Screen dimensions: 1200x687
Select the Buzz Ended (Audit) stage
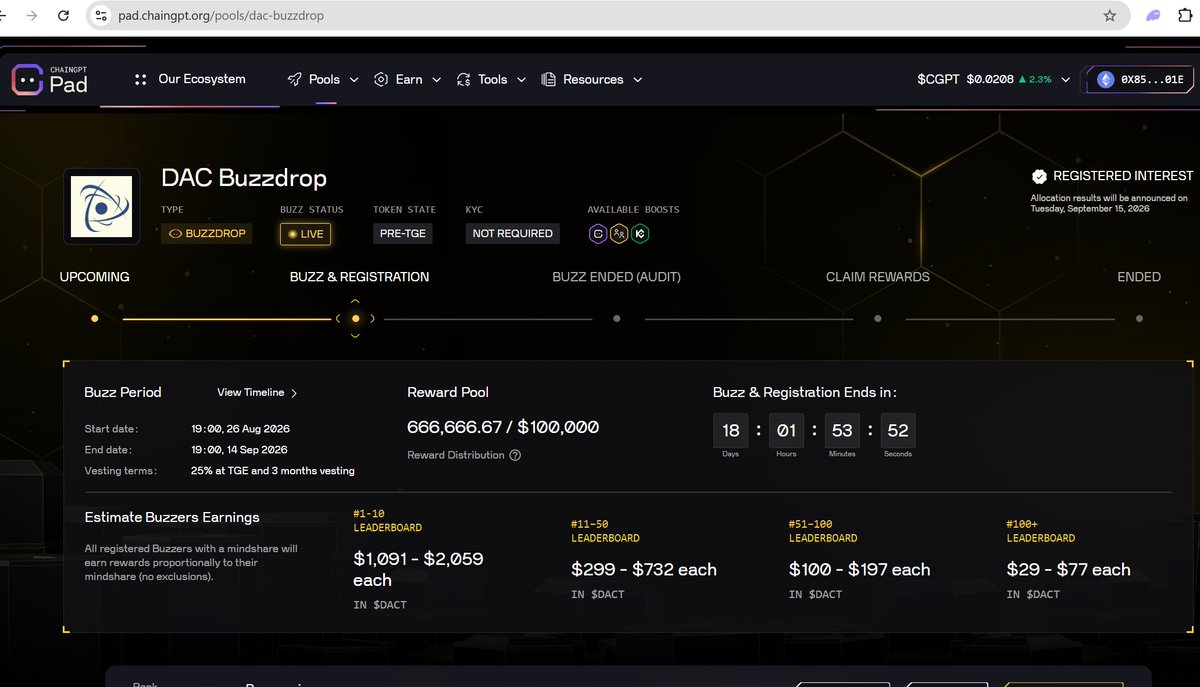(x=616, y=277)
